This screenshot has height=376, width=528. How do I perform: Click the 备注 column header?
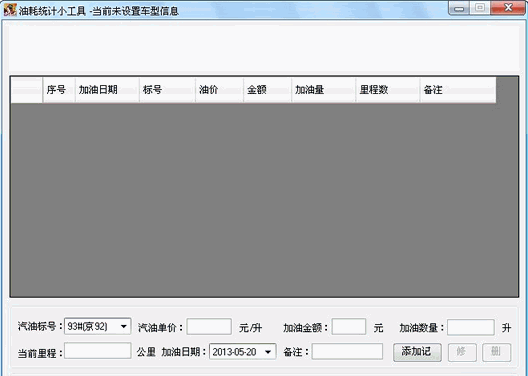pos(458,90)
